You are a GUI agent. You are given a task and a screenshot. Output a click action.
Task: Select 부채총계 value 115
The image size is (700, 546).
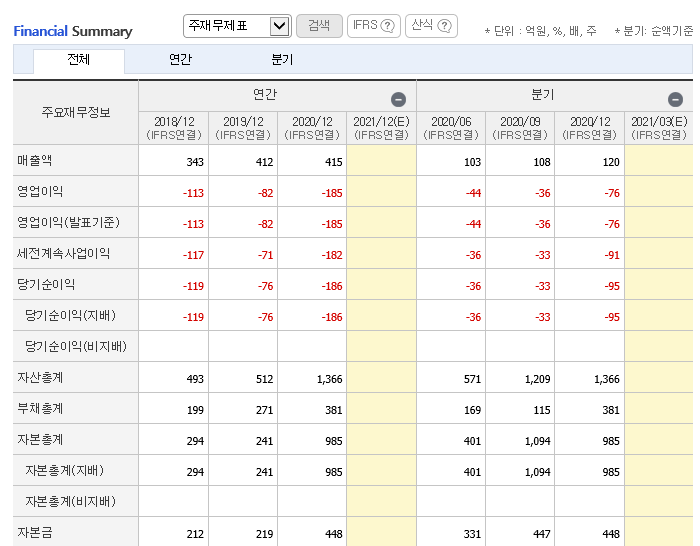[542, 410]
